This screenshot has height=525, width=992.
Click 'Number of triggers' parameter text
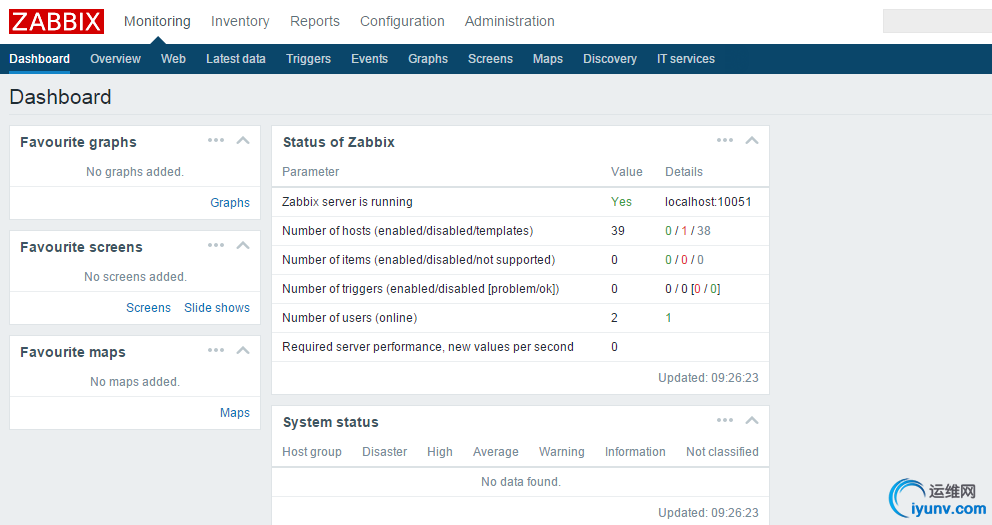(421, 289)
